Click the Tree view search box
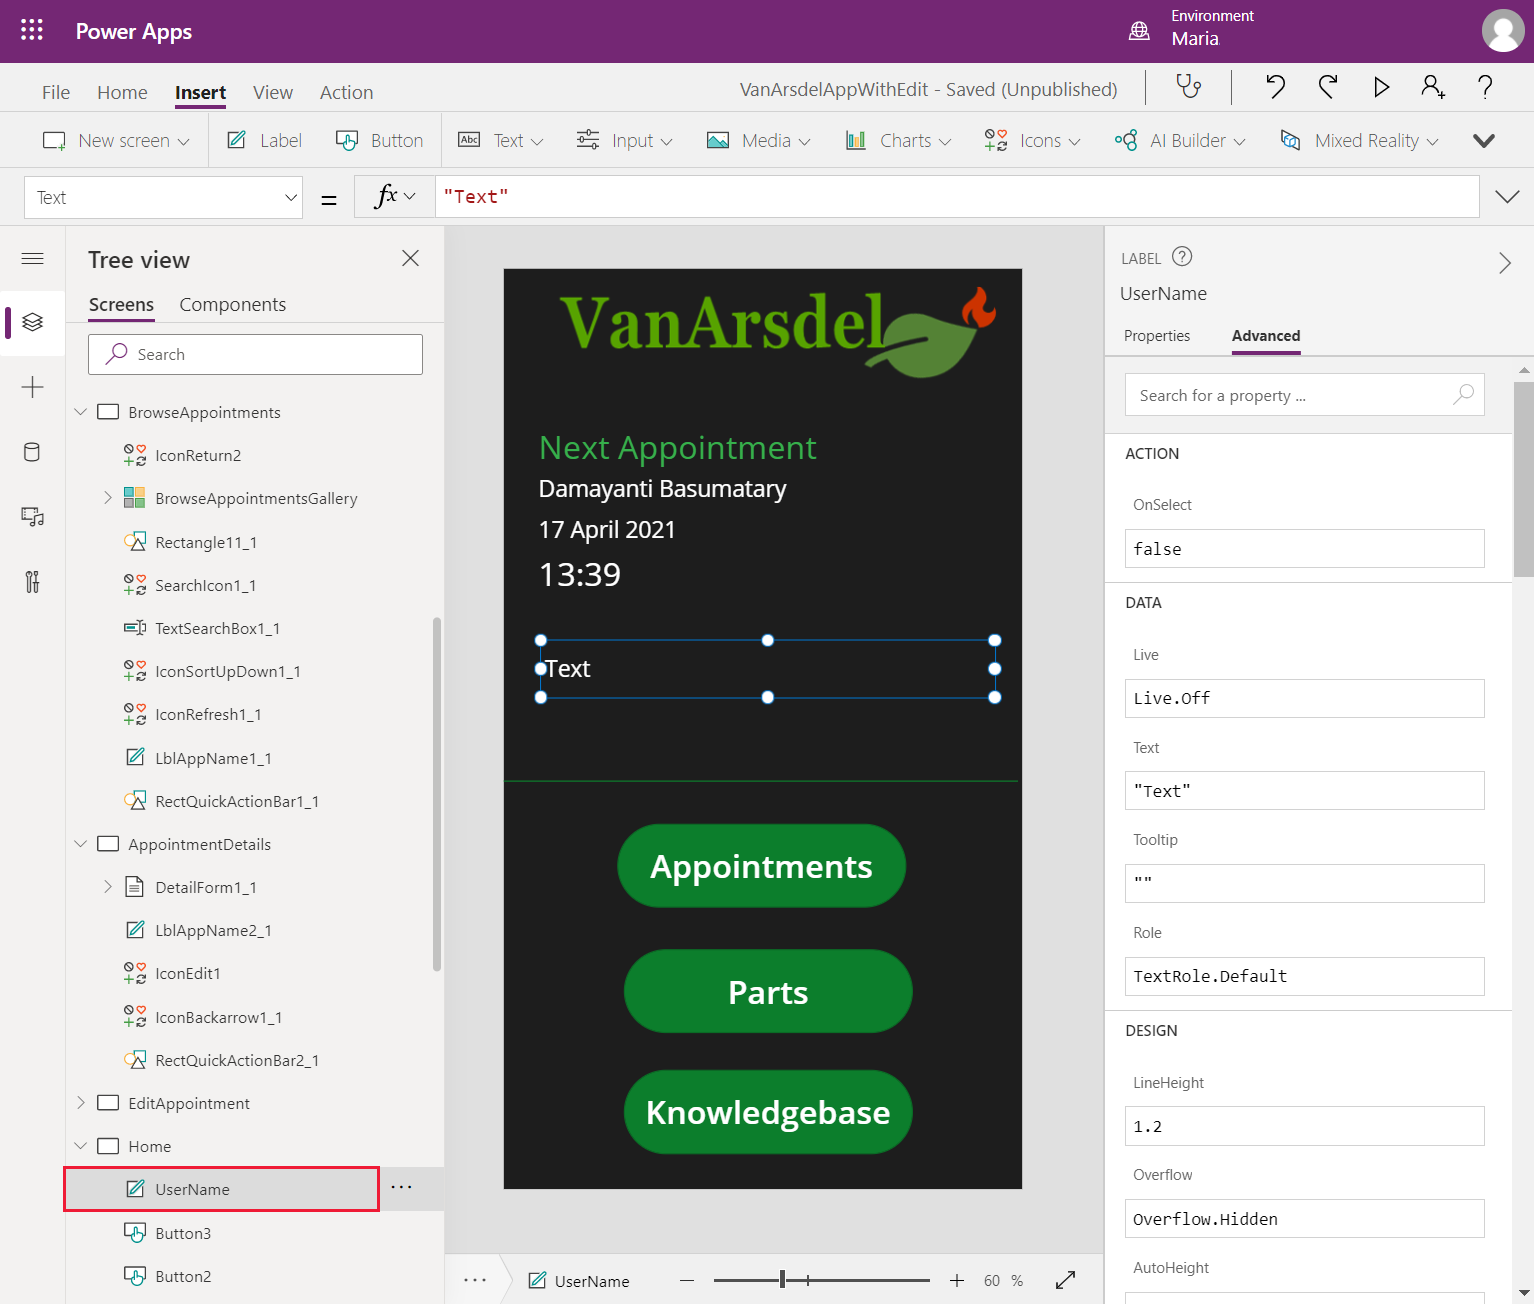The width and height of the screenshot is (1534, 1304). click(255, 354)
